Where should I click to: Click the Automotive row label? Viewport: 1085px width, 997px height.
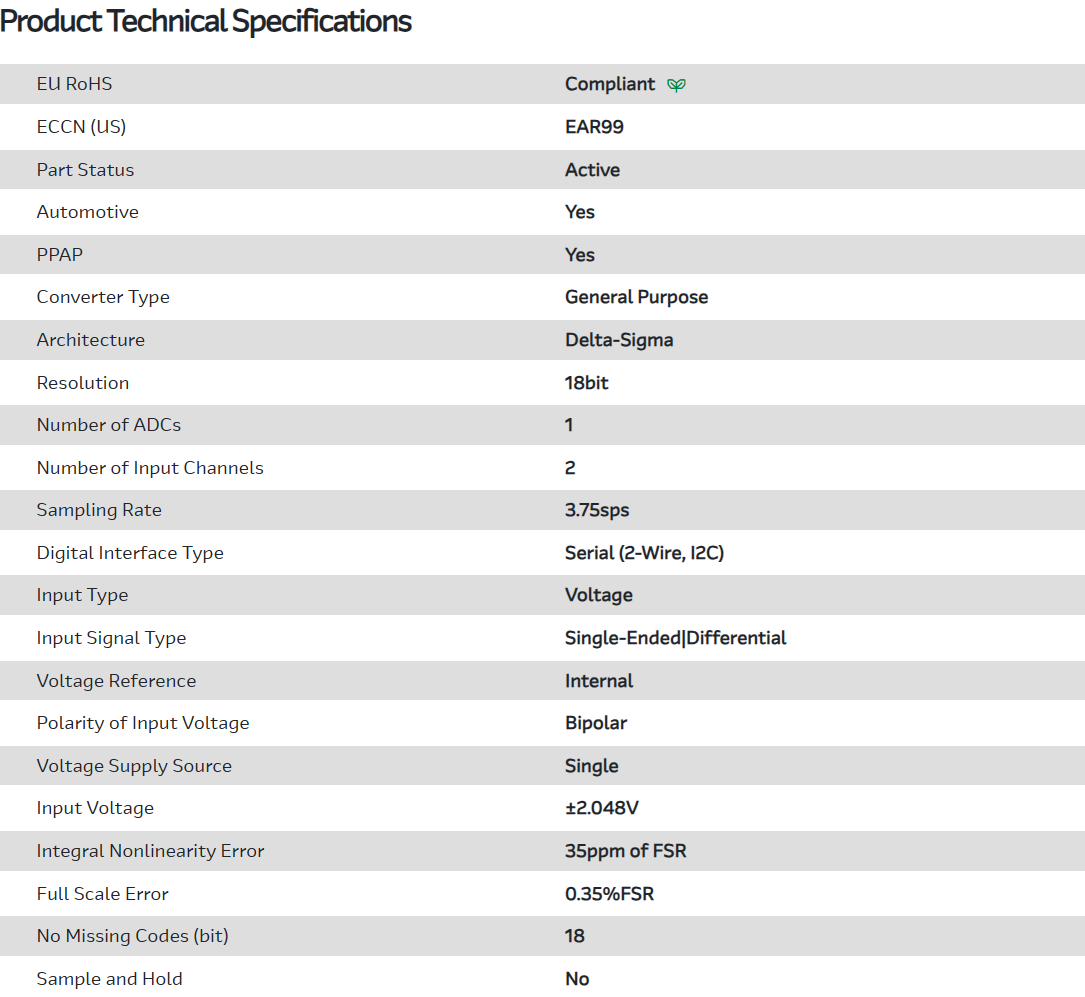tap(87, 212)
